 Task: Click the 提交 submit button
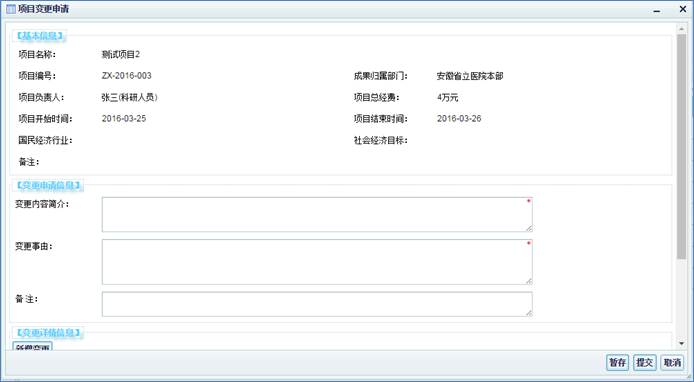(644, 363)
